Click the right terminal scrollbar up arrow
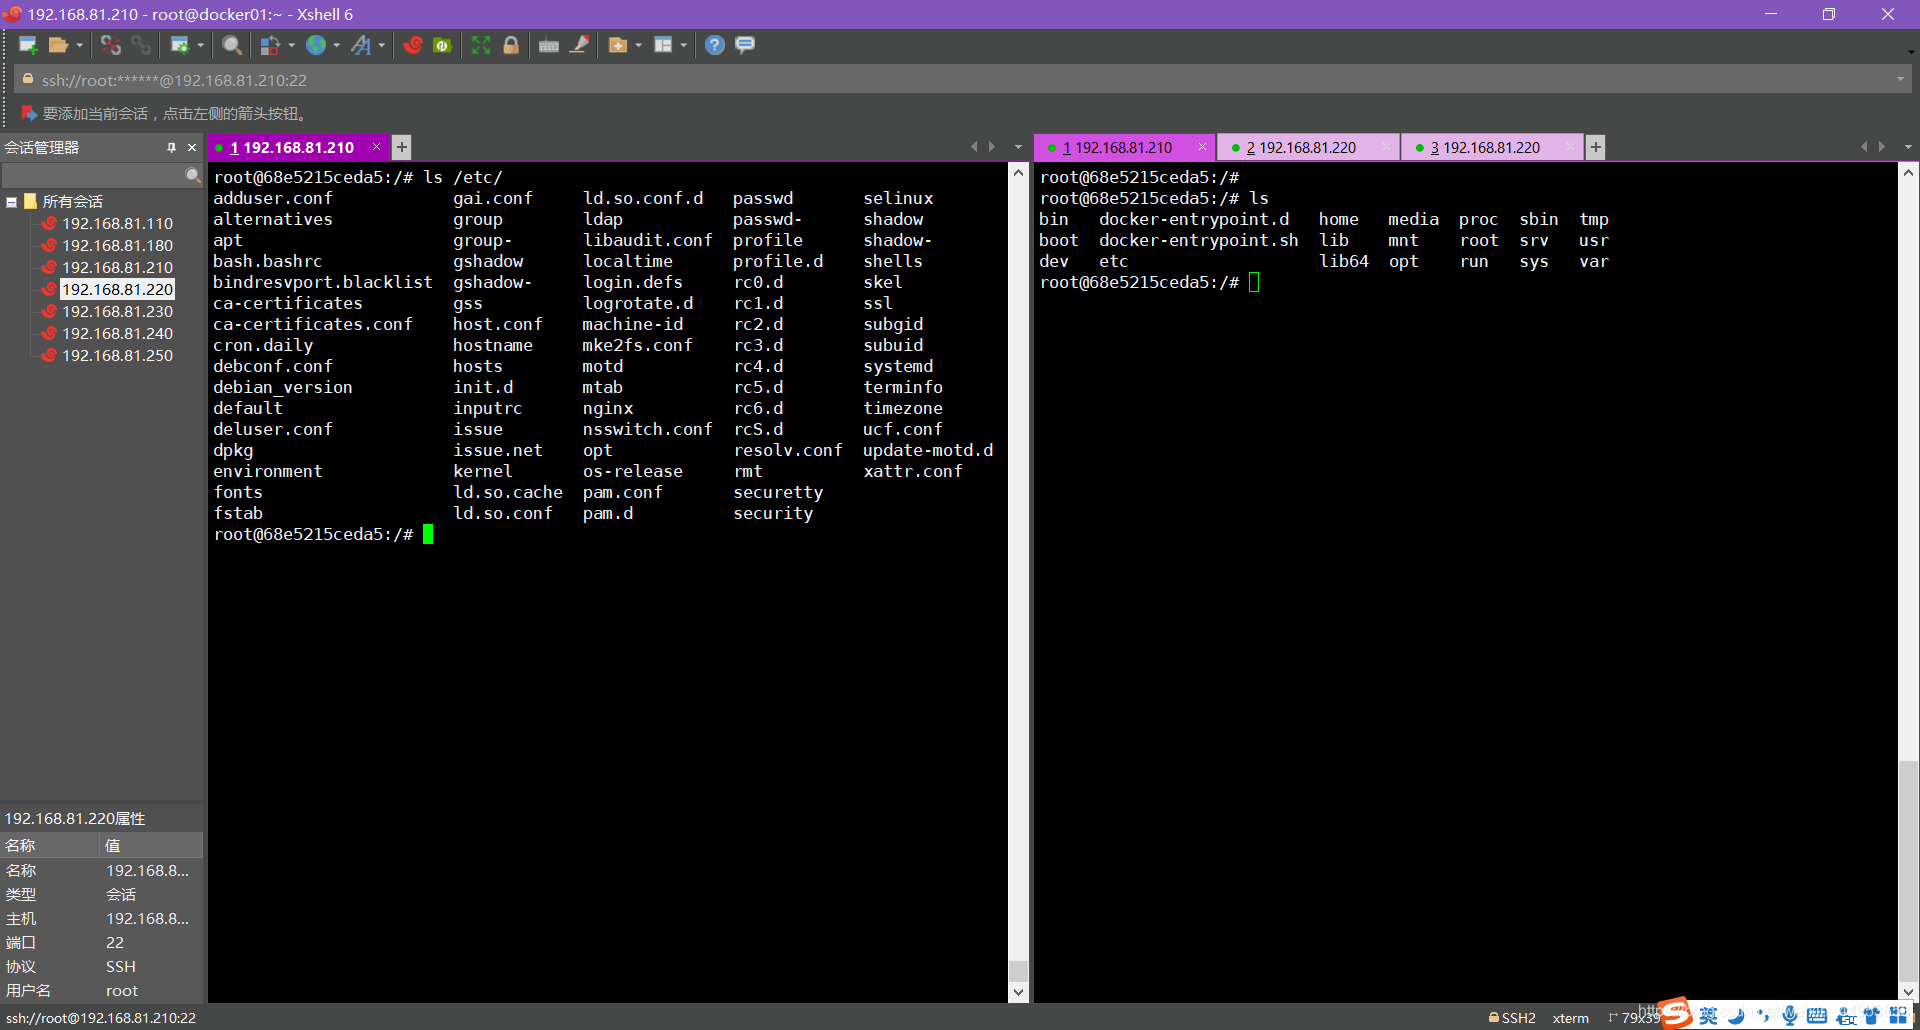The height and width of the screenshot is (1030, 1920). [1908, 173]
